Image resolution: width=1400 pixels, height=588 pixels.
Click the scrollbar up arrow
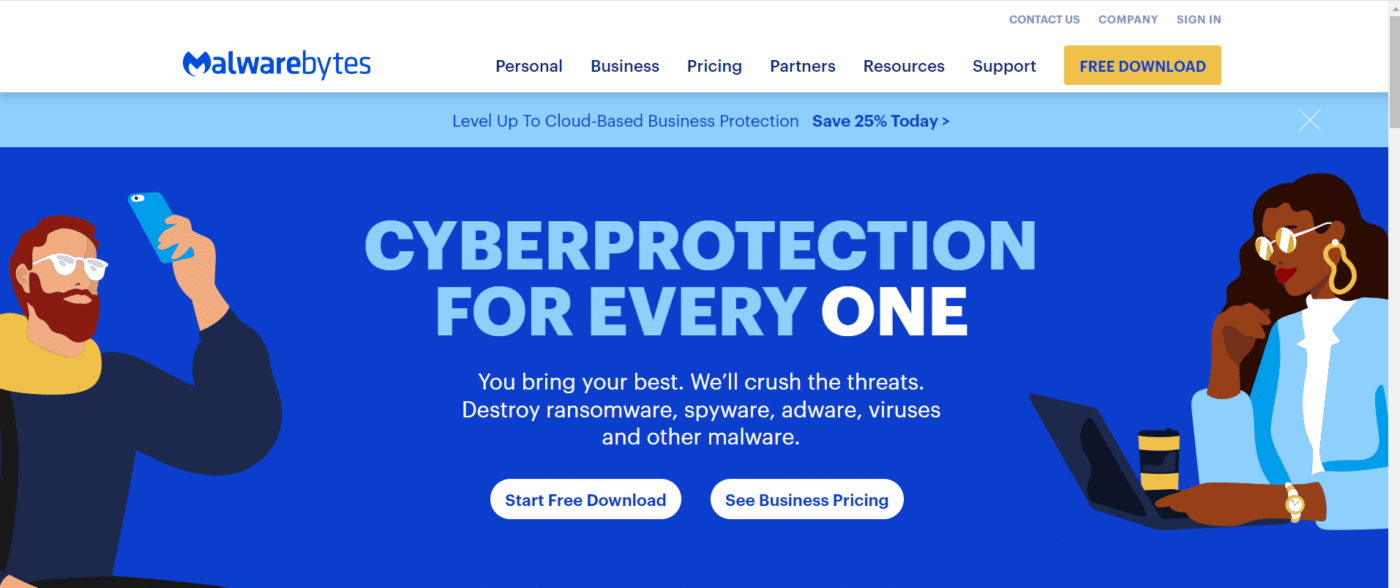point(1393,8)
